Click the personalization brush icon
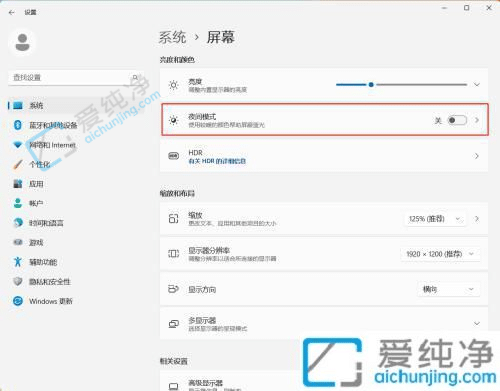 18,164
